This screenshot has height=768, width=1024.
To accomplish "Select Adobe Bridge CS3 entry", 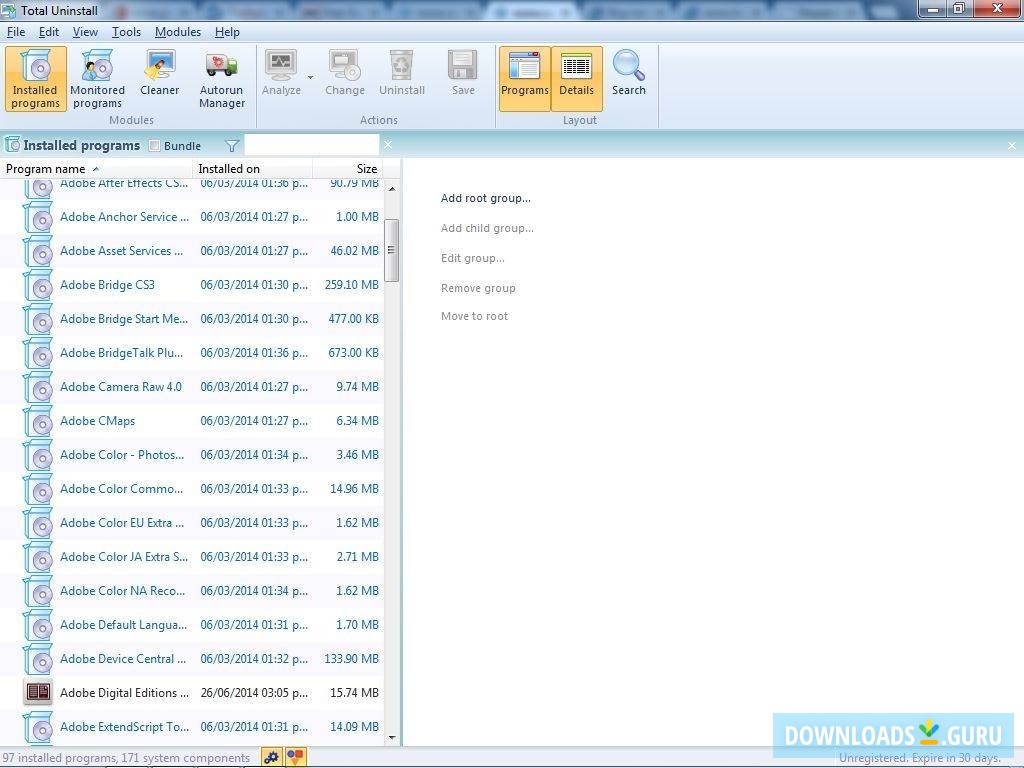I will pyautogui.click(x=192, y=285).
